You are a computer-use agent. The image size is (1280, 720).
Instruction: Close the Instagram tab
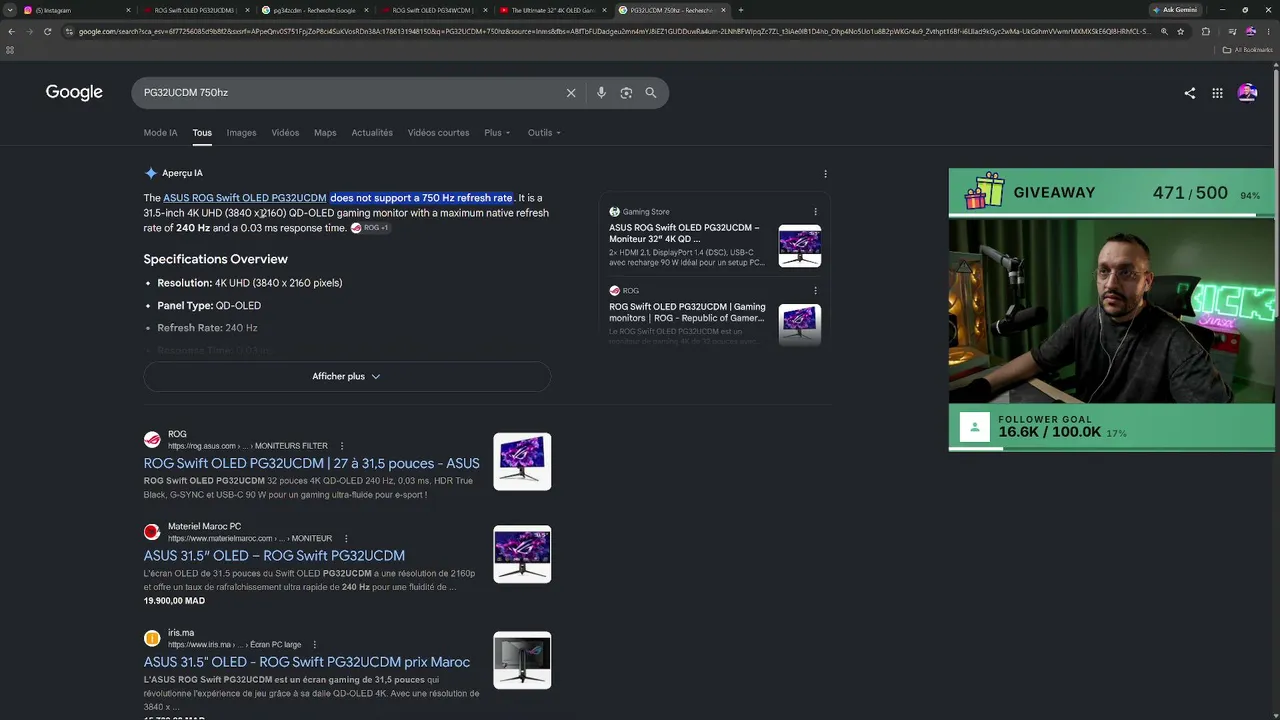pos(128,10)
